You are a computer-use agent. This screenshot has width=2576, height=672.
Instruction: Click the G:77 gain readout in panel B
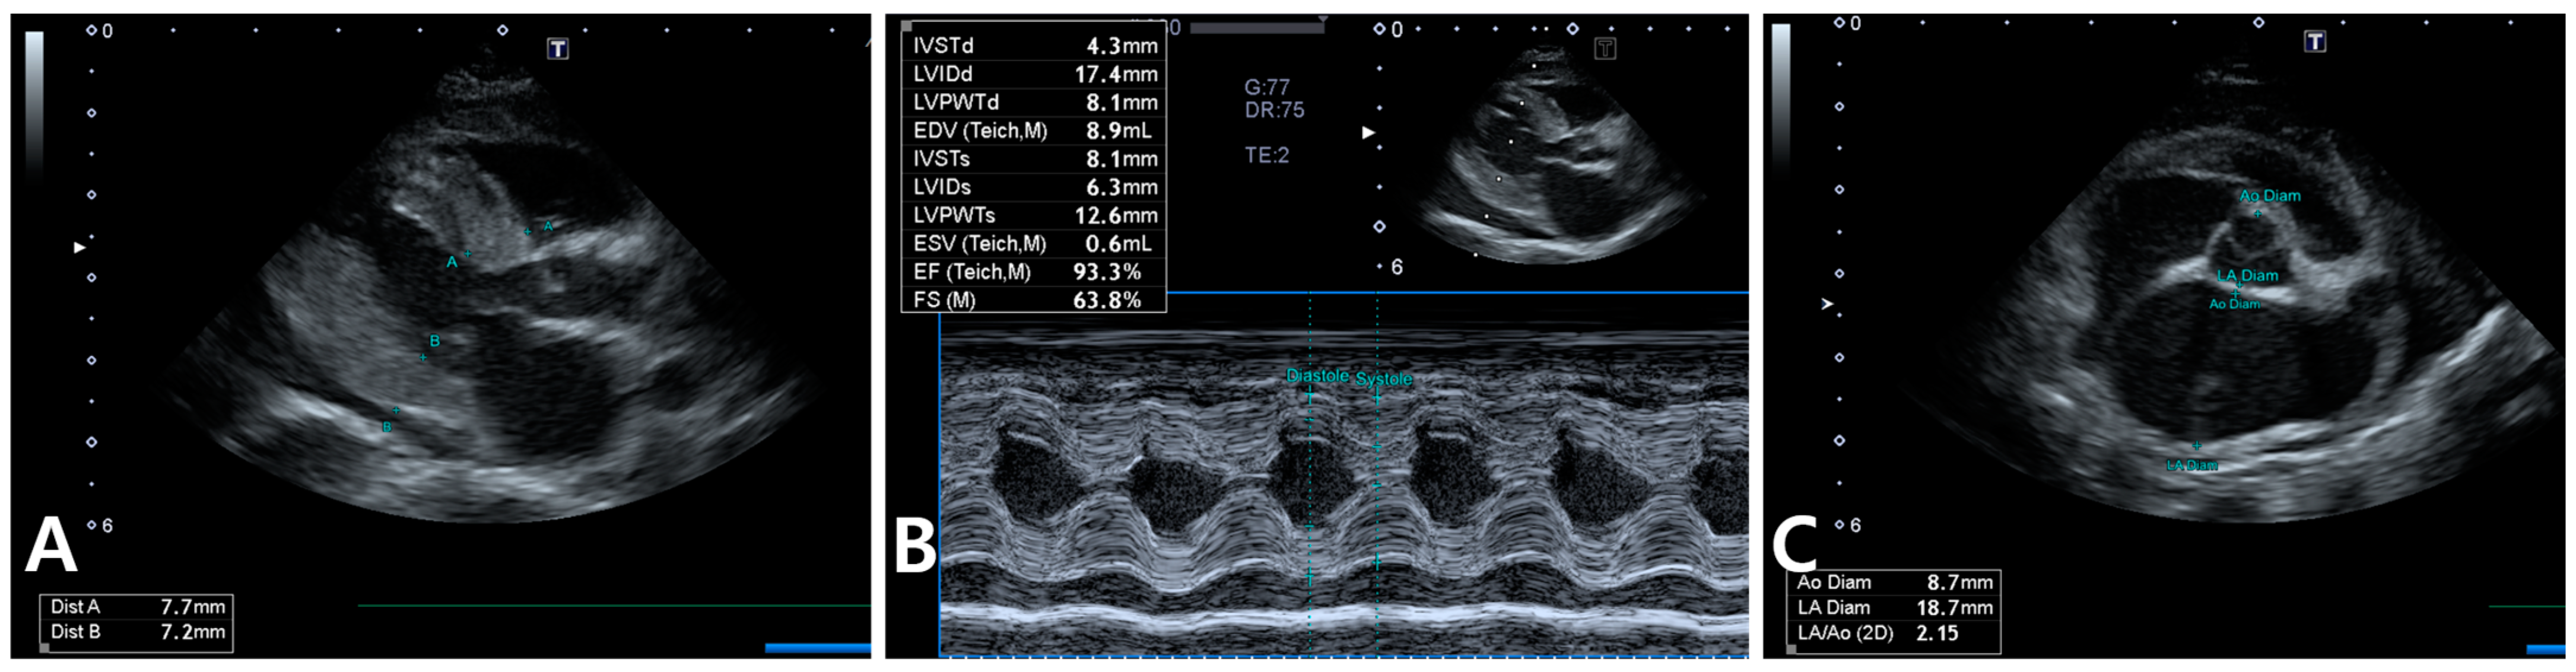tap(1266, 87)
